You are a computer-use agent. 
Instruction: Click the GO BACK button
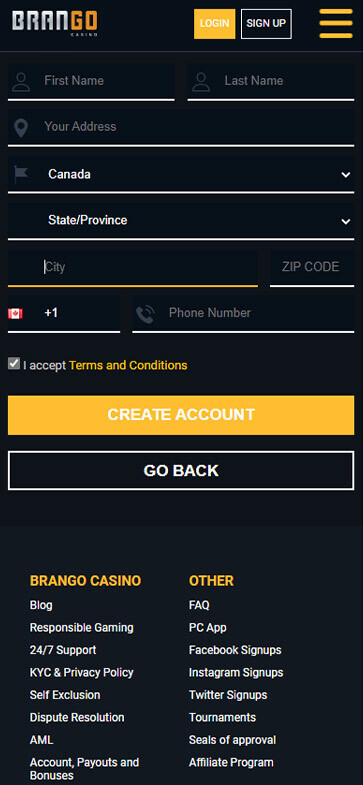(181, 471)
